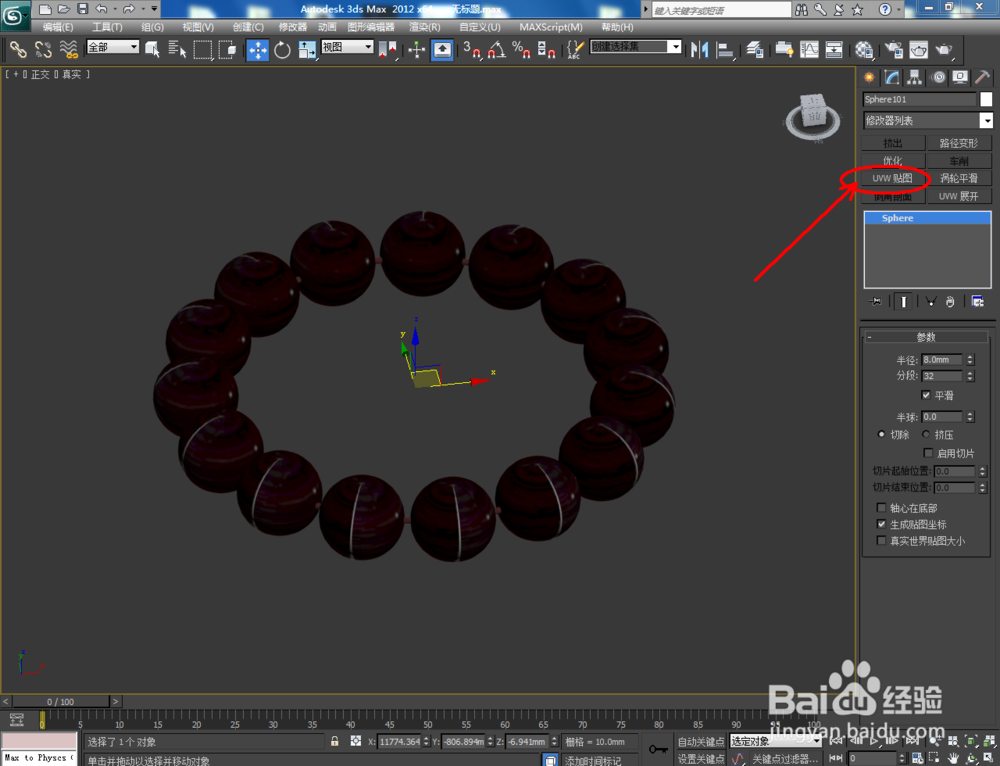Viewport: 1000px width, 766px height.
Task: Click the Render Setup icon
Action: (x=892, y=48)
